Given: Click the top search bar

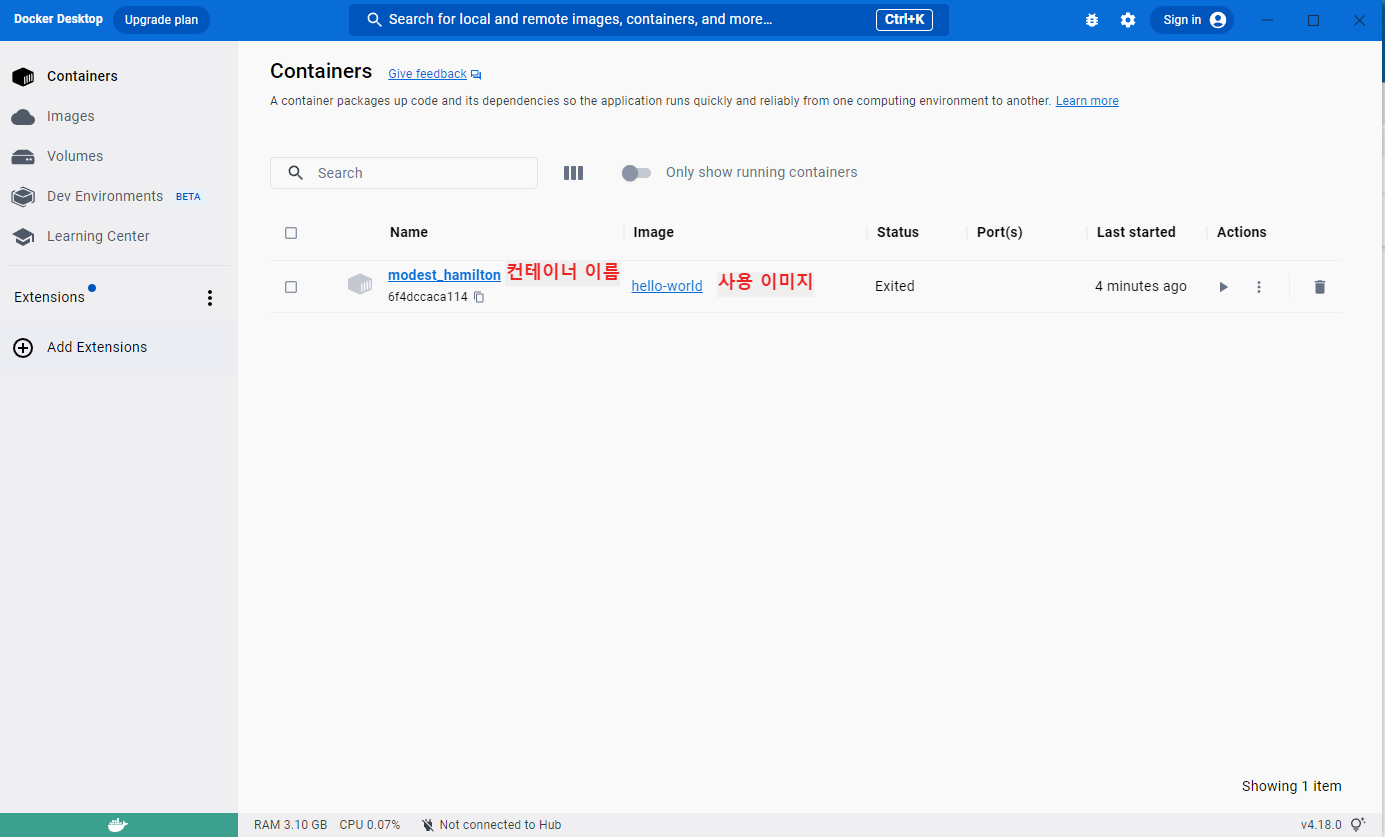Looking at the screenshot, I should click(x=648, y=20).
